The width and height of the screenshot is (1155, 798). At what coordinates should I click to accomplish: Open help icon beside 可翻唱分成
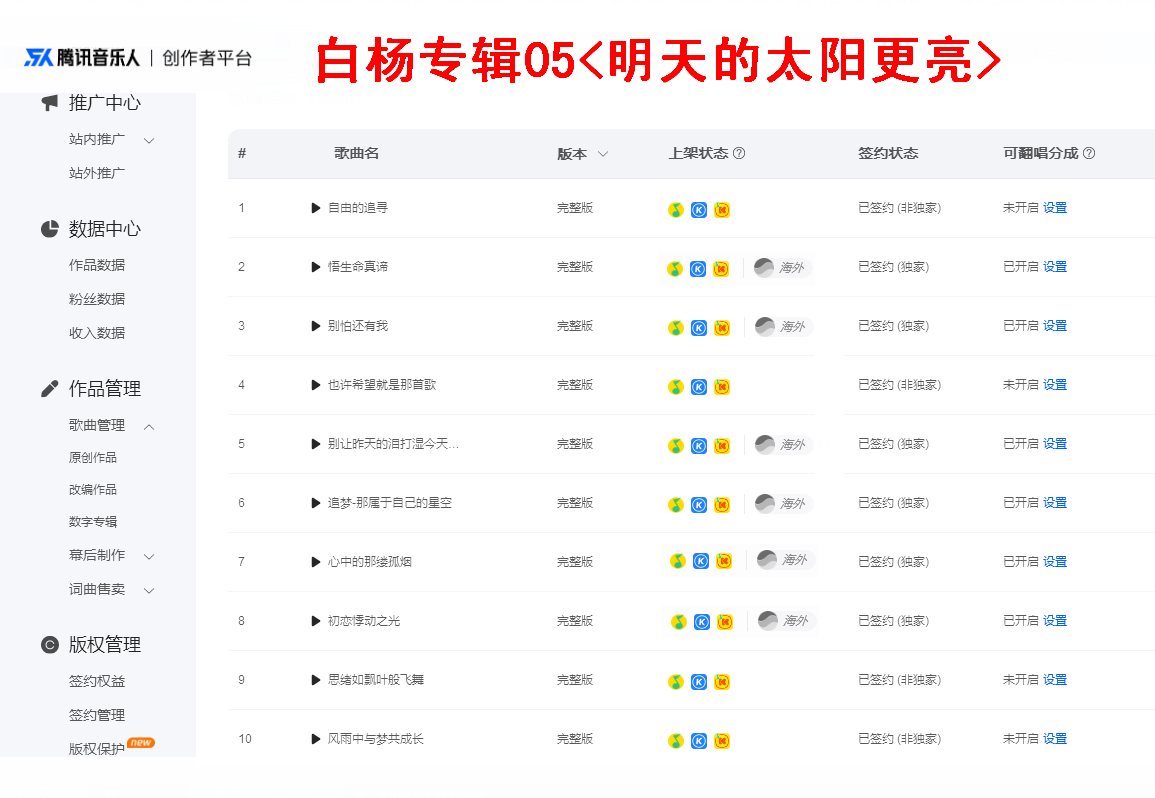[1089, 153]
